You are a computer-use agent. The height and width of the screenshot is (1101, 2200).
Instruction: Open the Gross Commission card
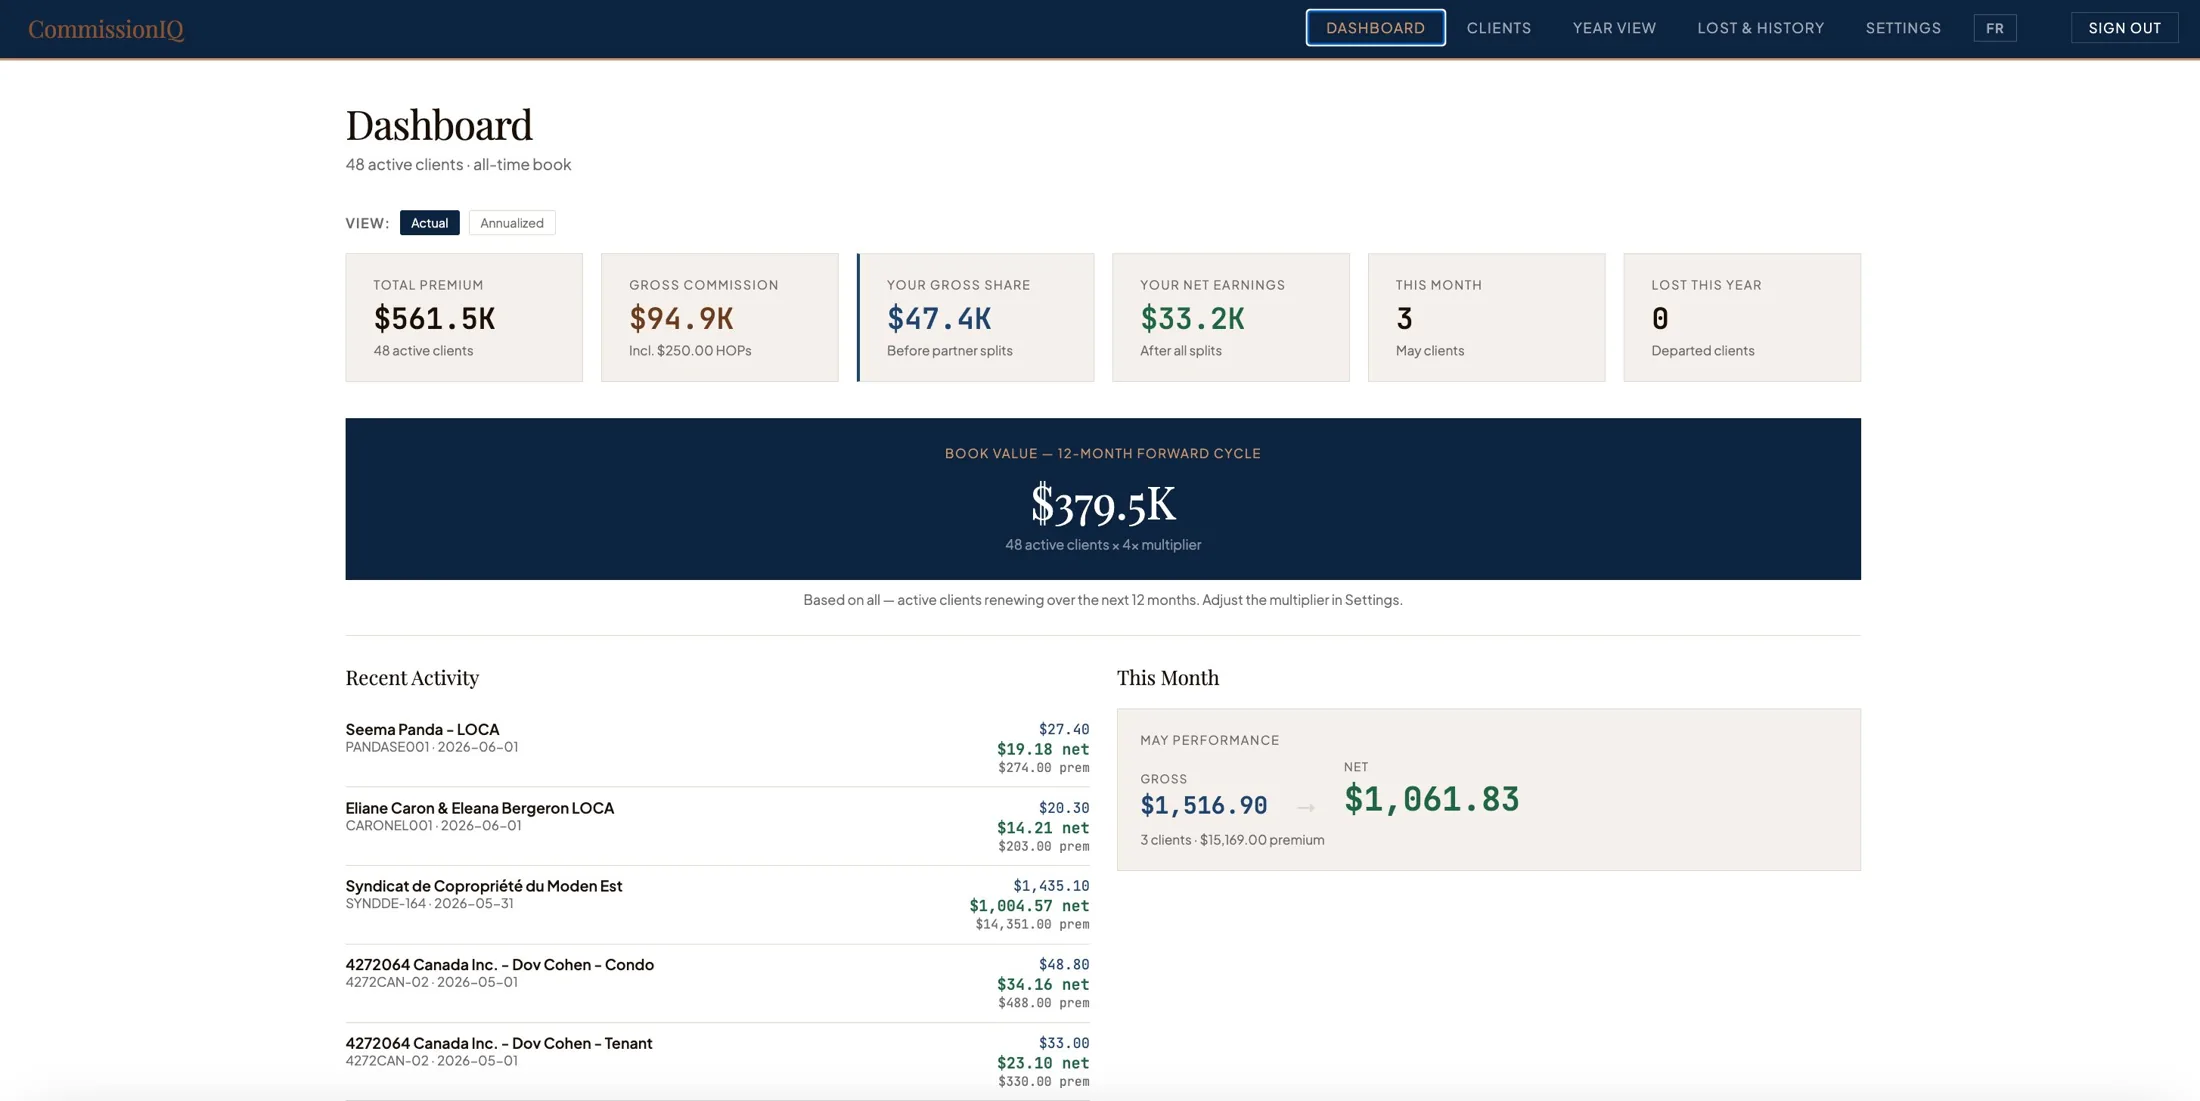(719, 317)
